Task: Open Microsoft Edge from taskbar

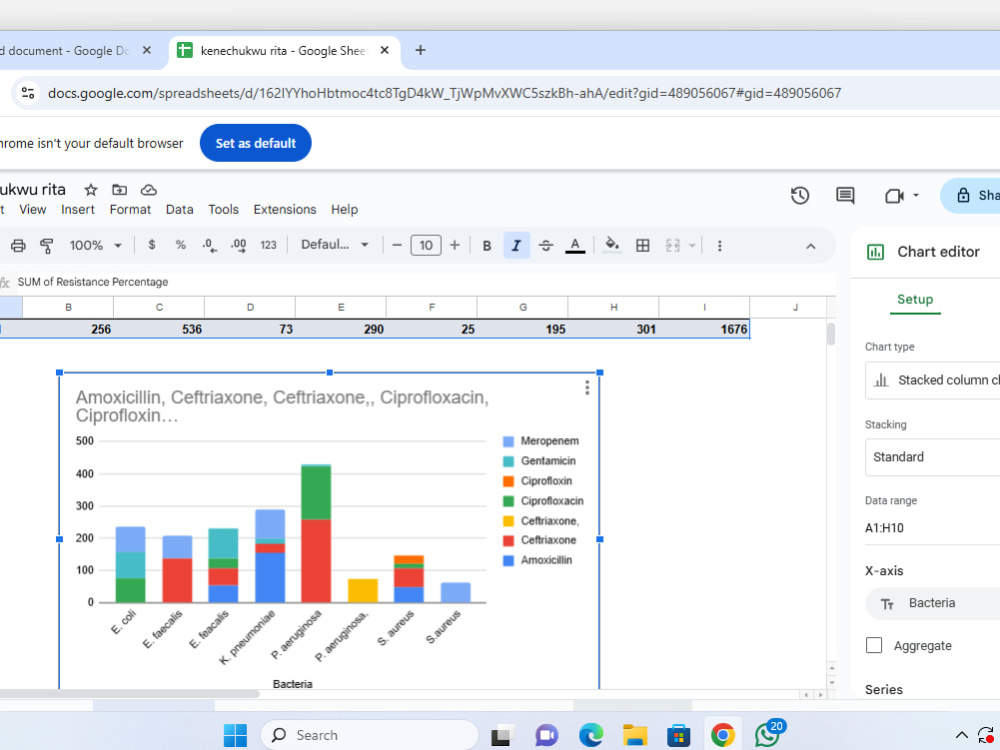Action: [591, 735]
